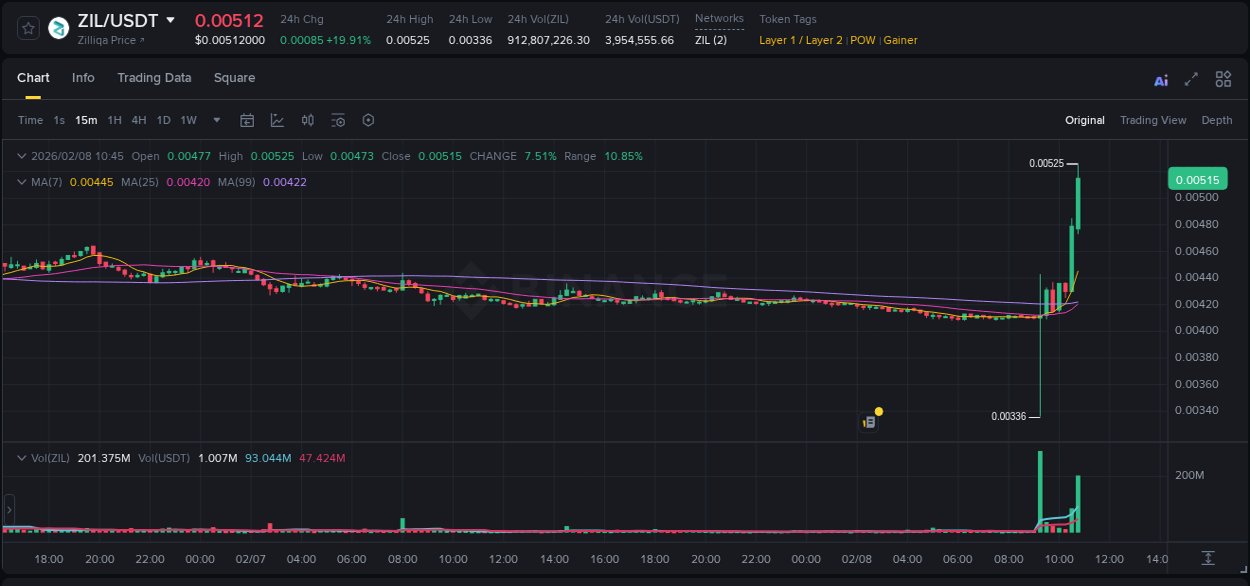Open the Info tab
Viewport: 1250px width, 586px height.
[x=83, y=78]
